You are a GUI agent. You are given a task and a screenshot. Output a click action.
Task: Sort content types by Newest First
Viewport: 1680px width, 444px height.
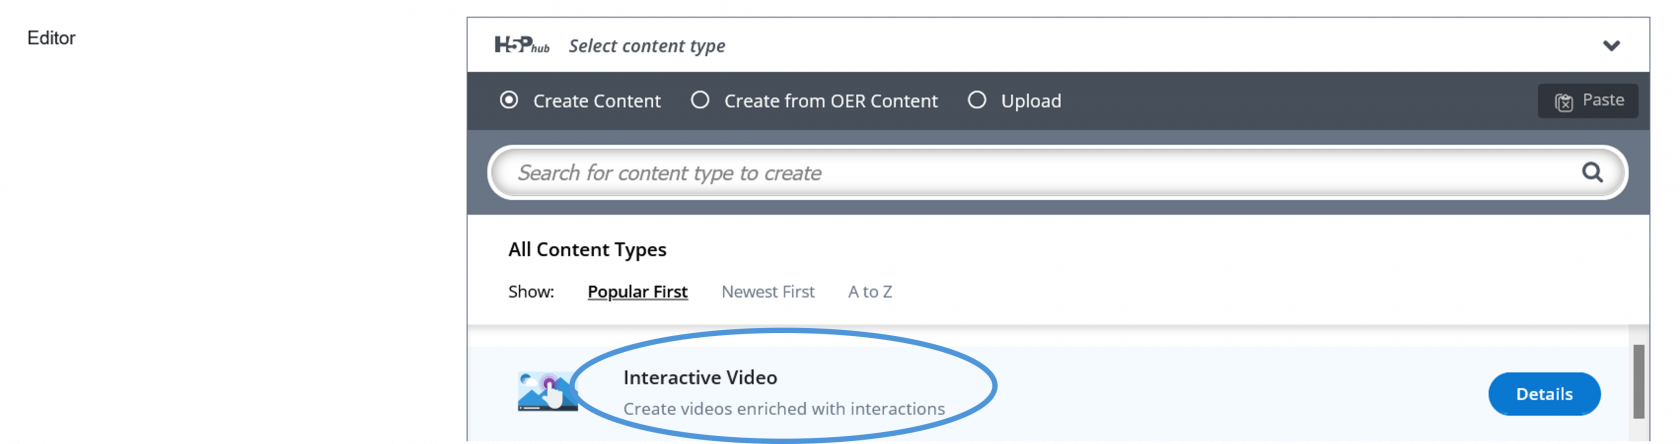[768, 292]
